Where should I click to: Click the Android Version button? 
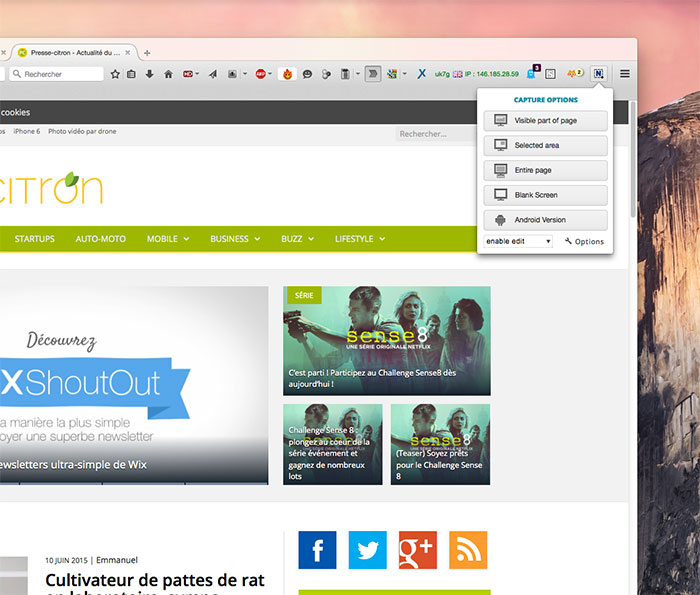coord(546,220)
